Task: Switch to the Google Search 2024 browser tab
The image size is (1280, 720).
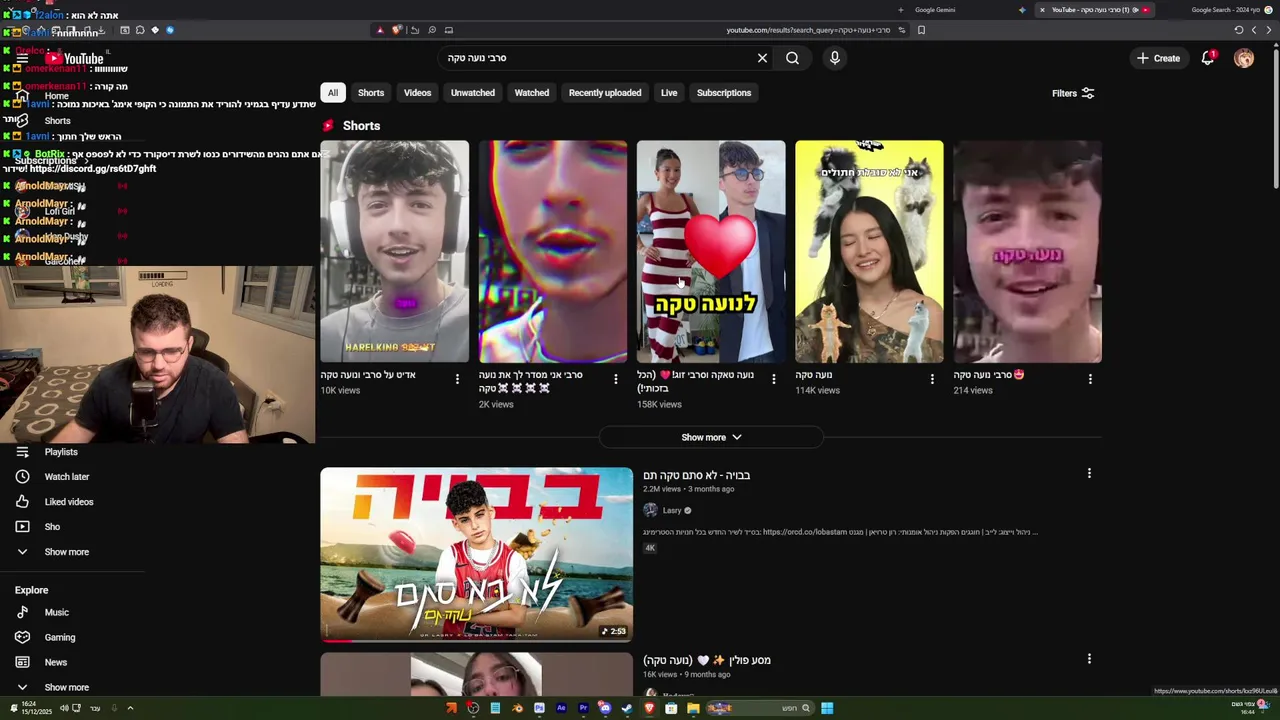Action: (x=1225, y=10)
